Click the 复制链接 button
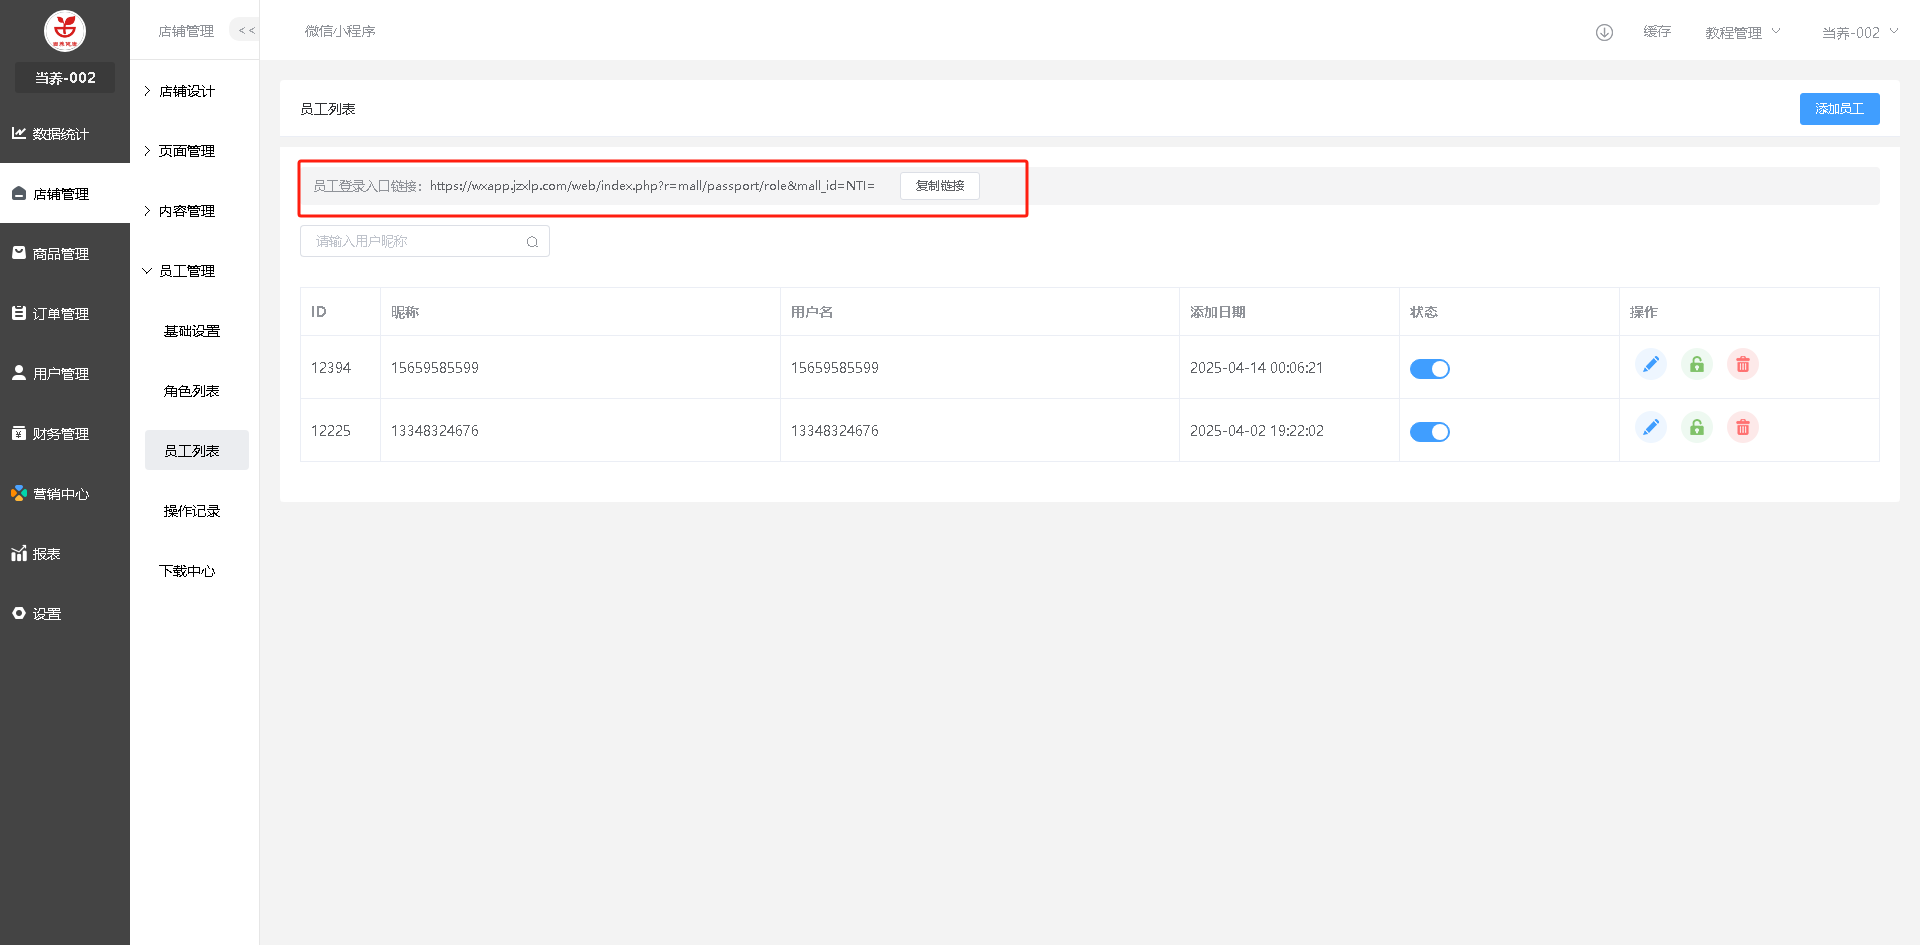 pos(939,186)
